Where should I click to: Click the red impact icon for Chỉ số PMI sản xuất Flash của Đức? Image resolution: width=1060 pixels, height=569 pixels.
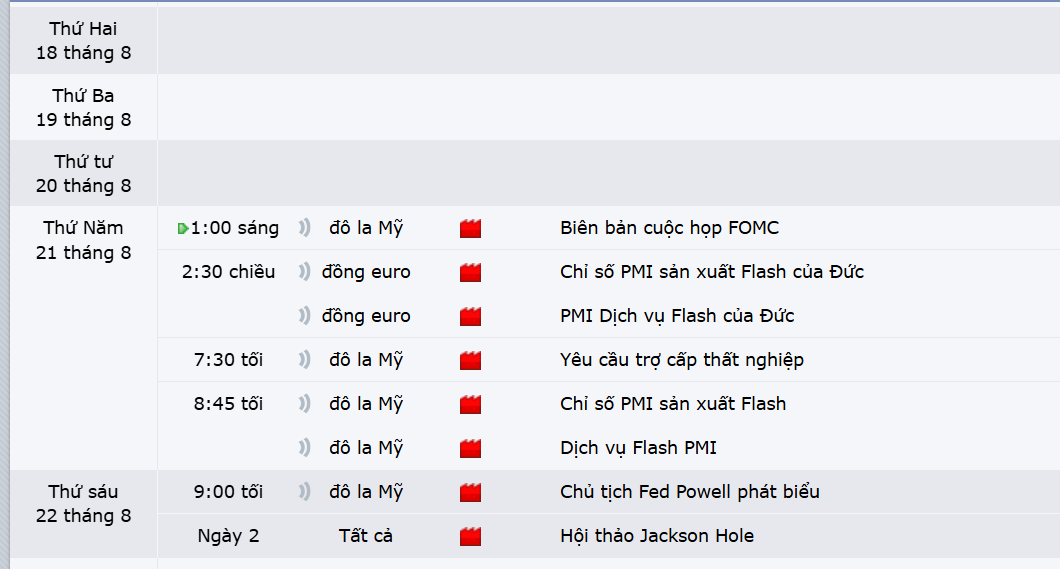[470, 272]
